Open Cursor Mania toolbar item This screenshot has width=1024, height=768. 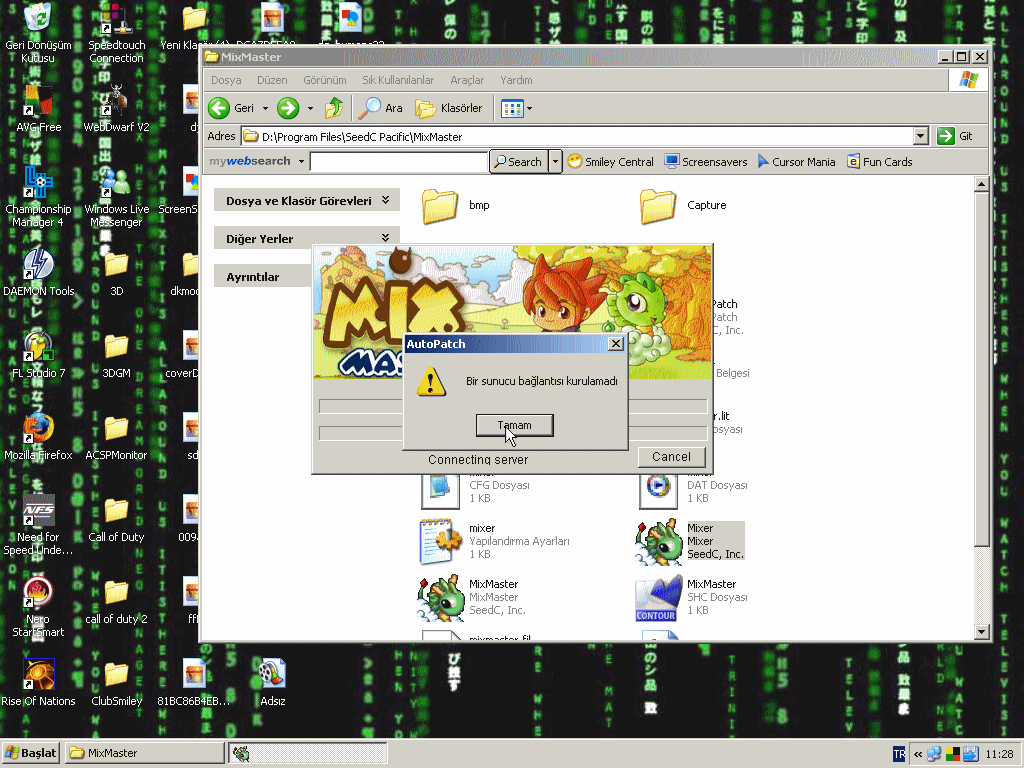pyautogui.click(x=796, y=162)
